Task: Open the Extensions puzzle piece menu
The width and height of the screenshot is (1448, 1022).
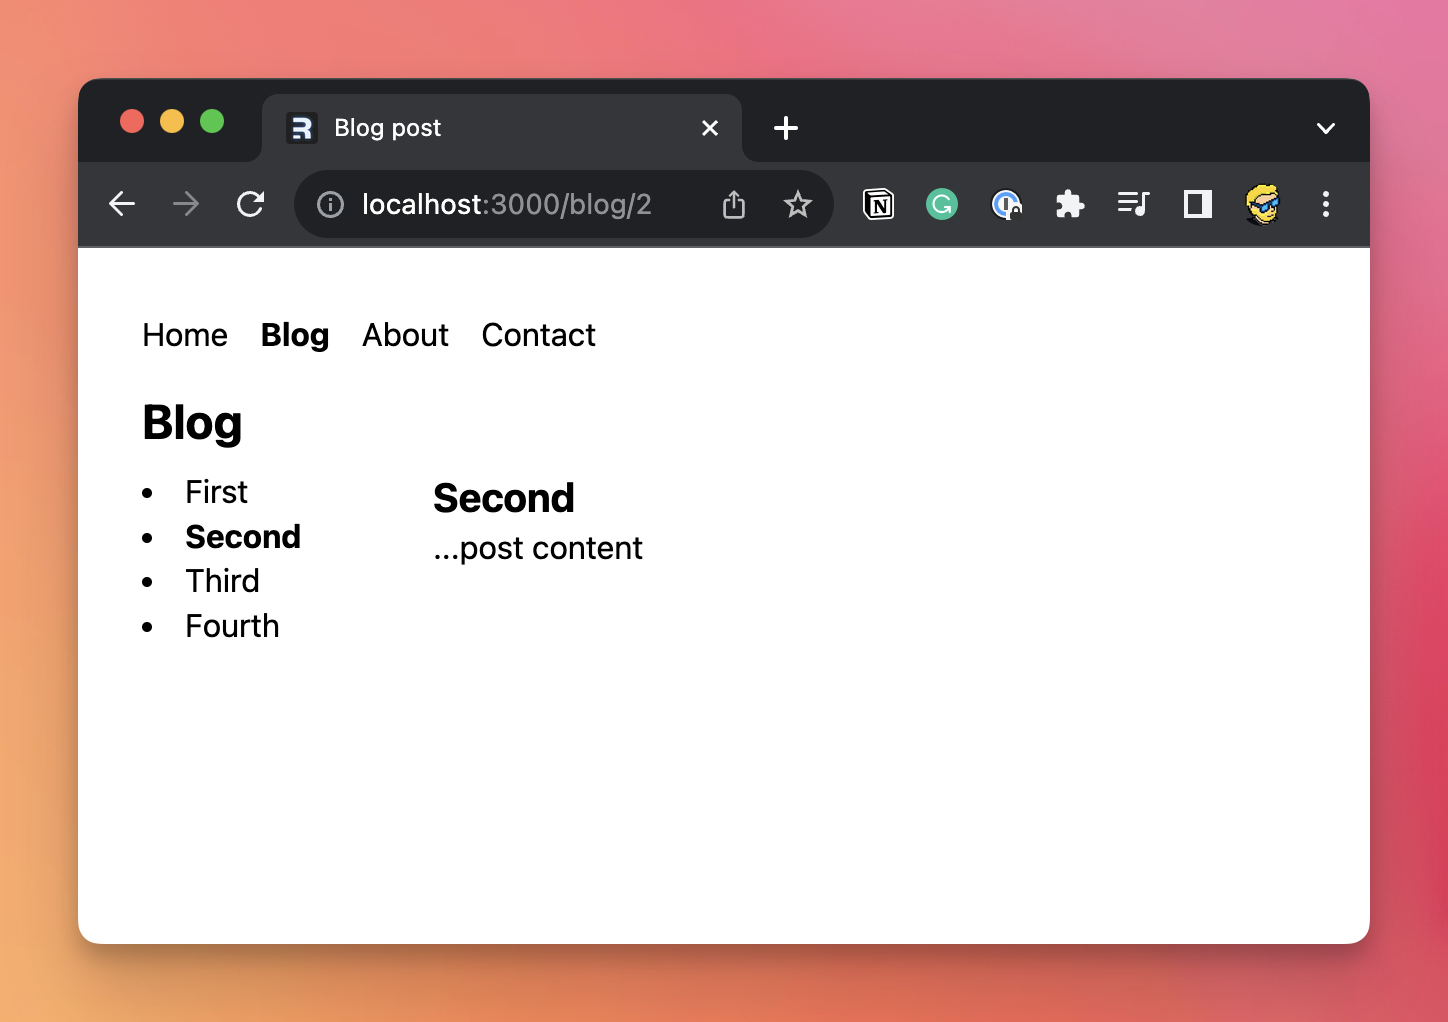Action: click(1069, 205)
